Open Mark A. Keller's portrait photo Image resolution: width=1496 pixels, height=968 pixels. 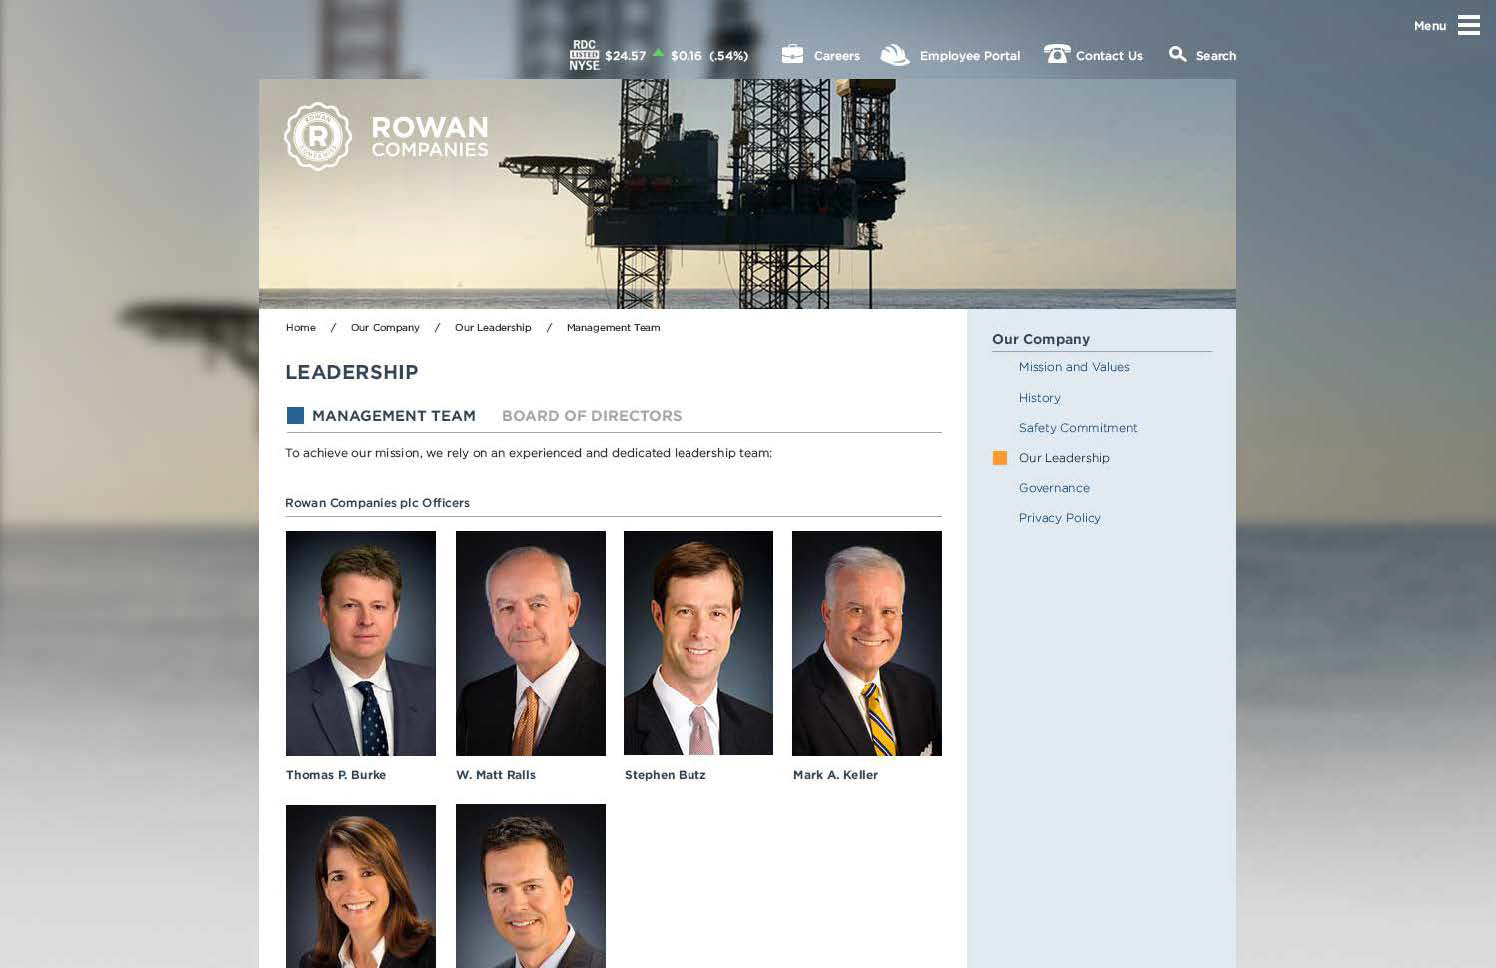pos(867,643)
